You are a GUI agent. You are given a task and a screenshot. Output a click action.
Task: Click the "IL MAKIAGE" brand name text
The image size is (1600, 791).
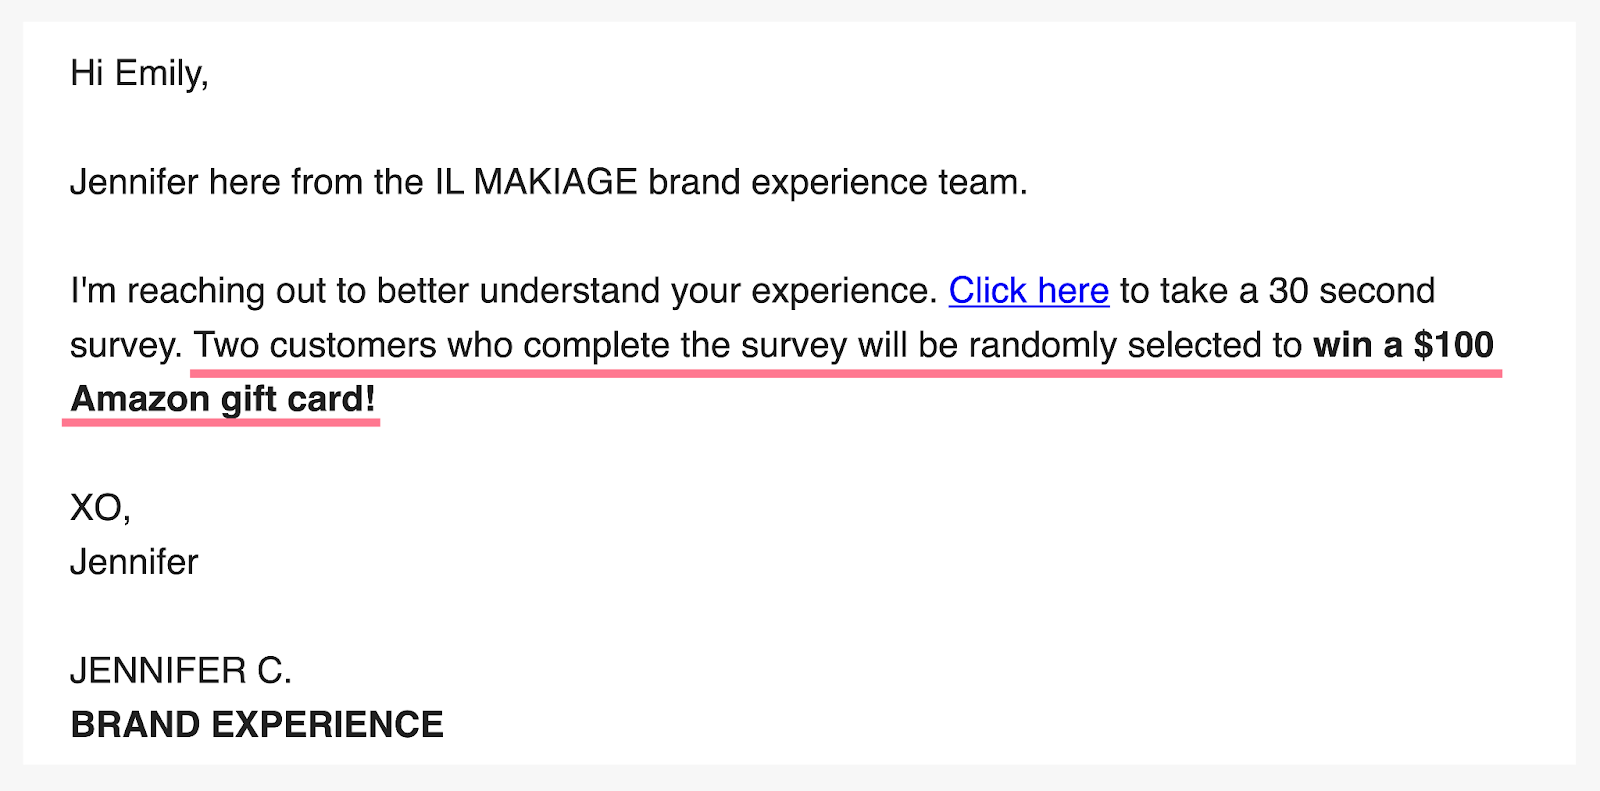[535, 182]
